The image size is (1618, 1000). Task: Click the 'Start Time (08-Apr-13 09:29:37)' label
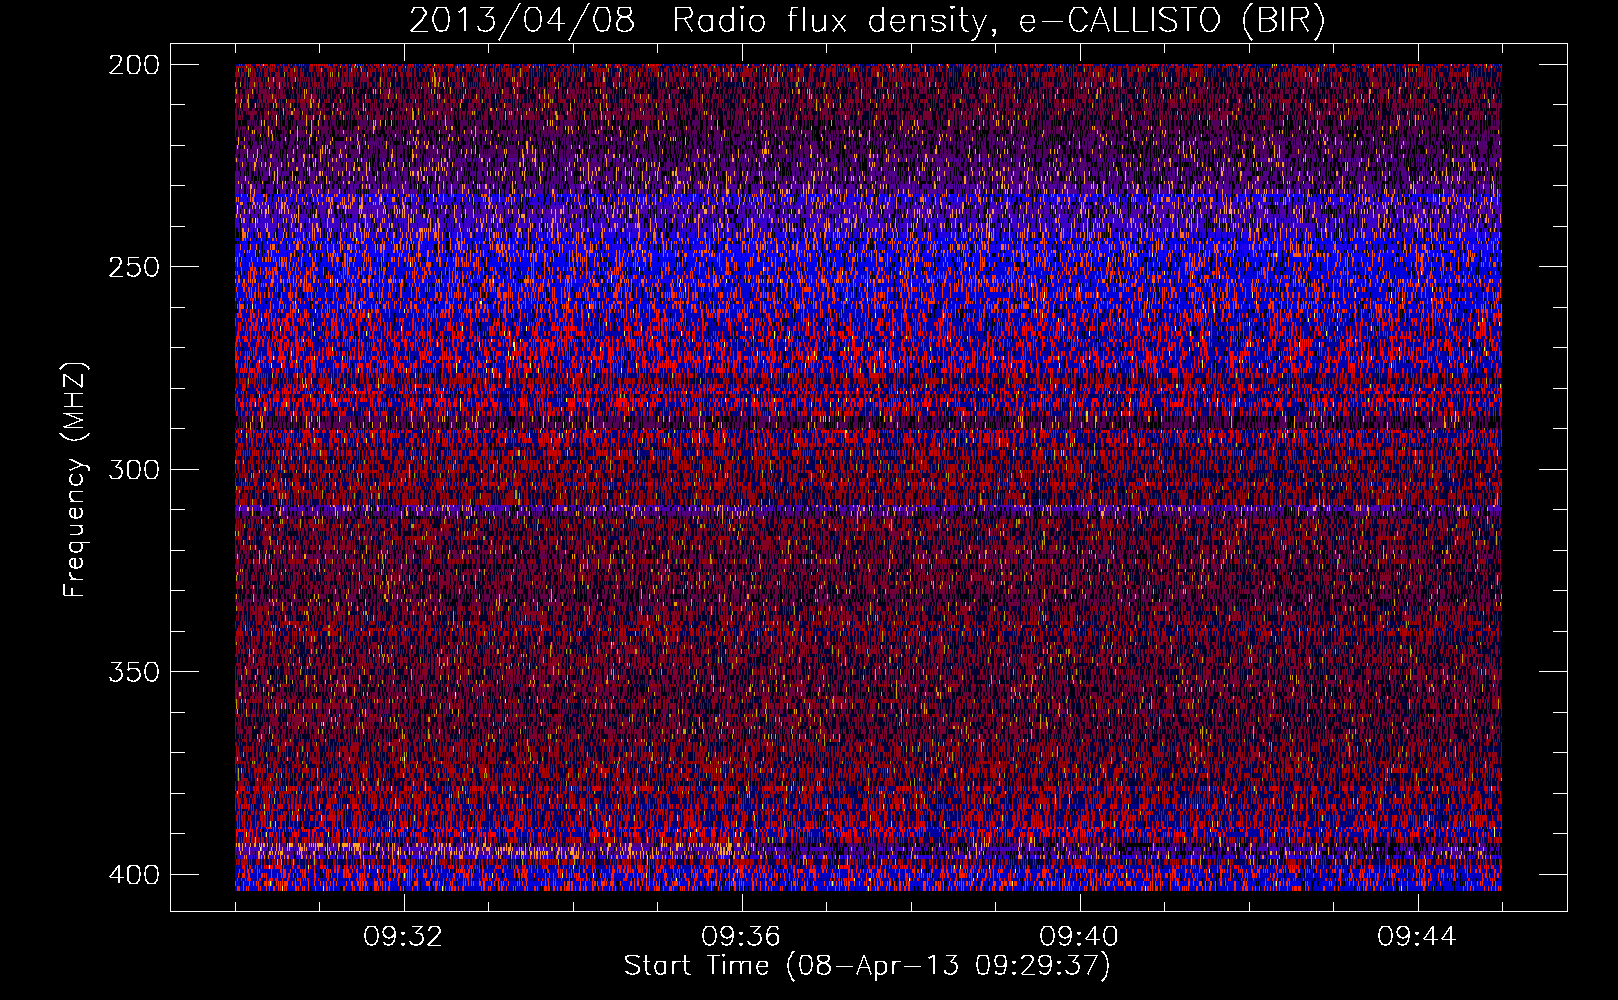click(x=867, y=966)
